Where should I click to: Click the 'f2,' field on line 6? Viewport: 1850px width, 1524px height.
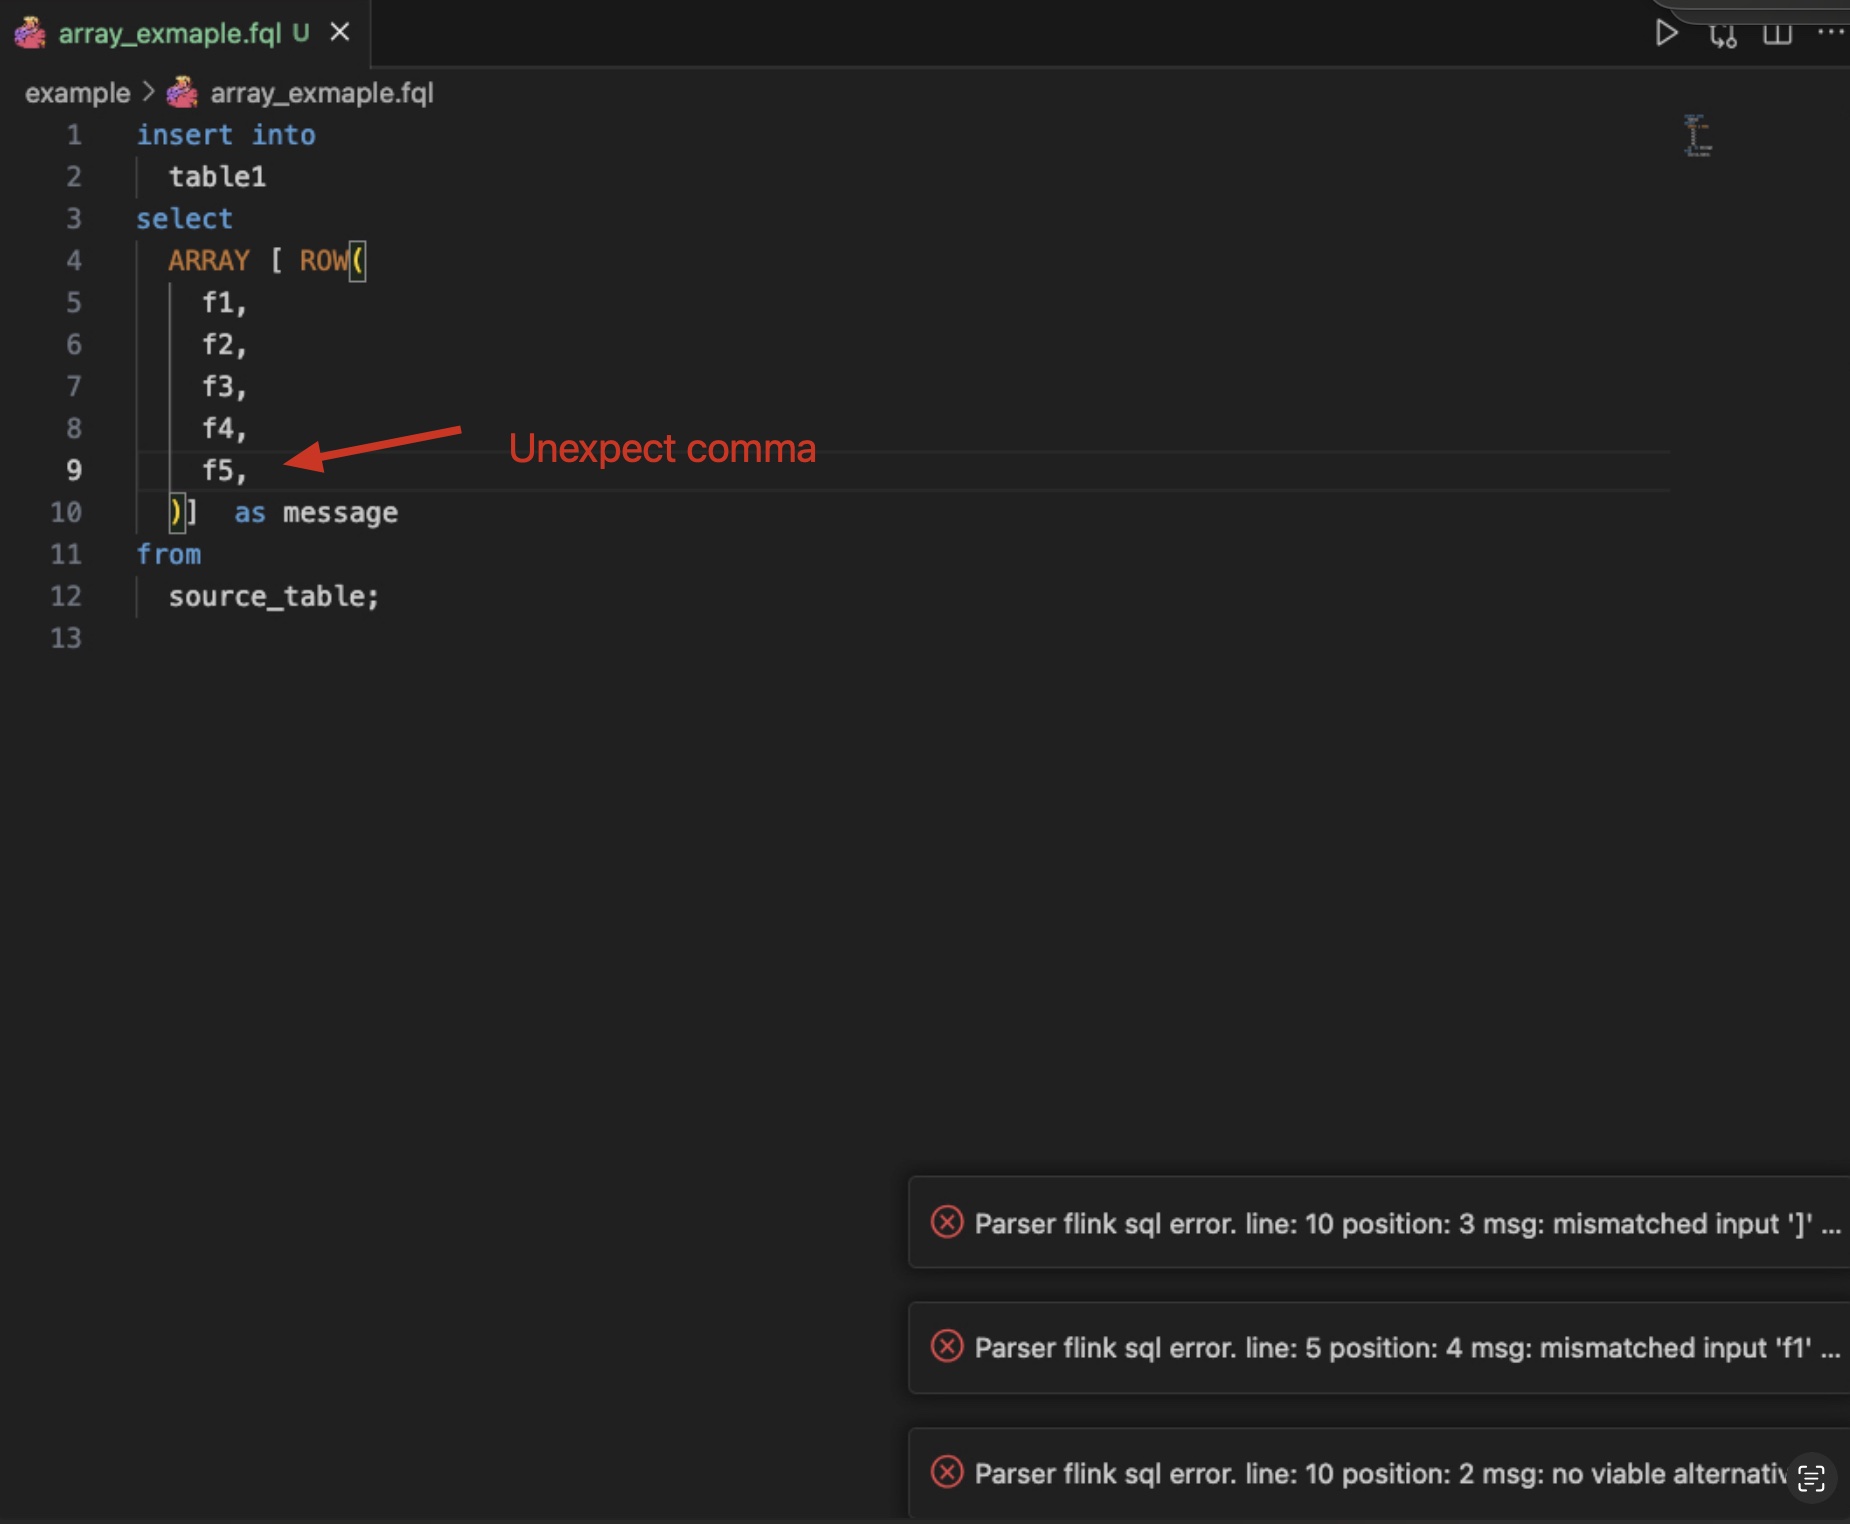pos(224,345)
